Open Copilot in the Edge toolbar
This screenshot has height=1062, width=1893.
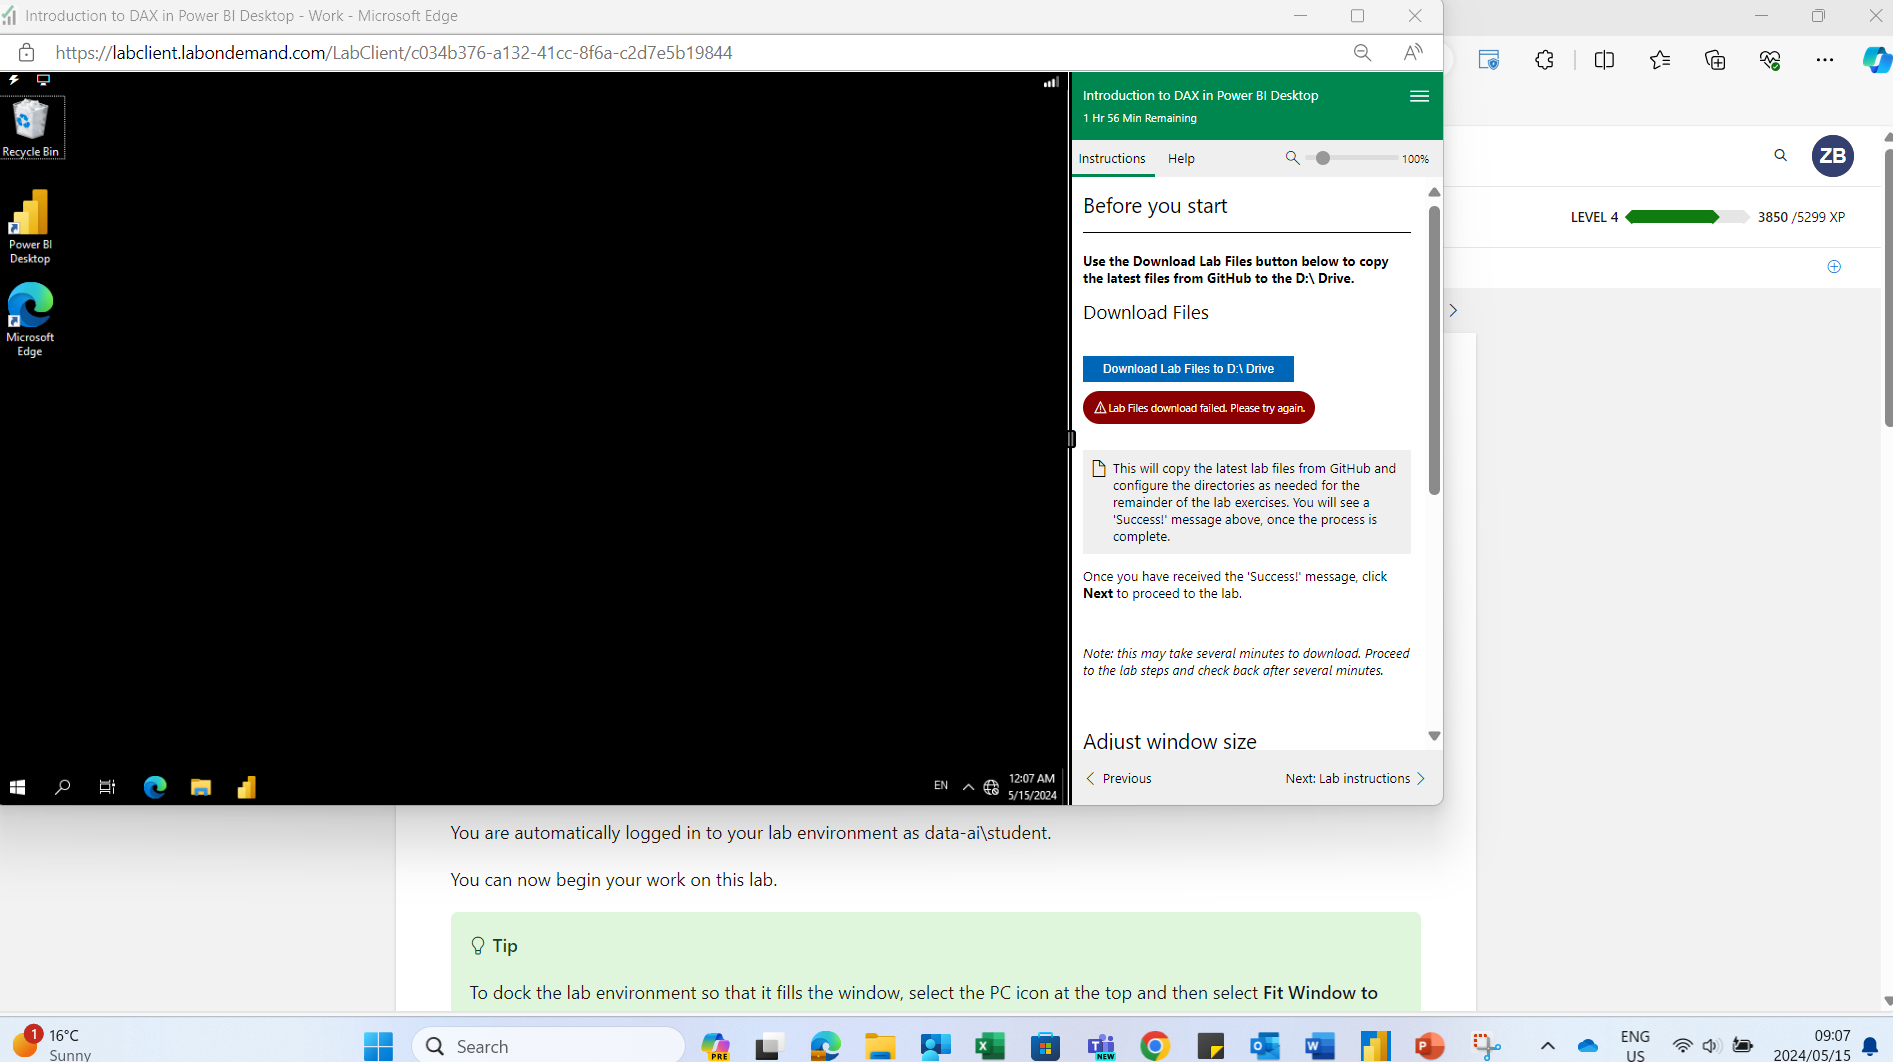pyautogui.click(x=1877, y=60)
